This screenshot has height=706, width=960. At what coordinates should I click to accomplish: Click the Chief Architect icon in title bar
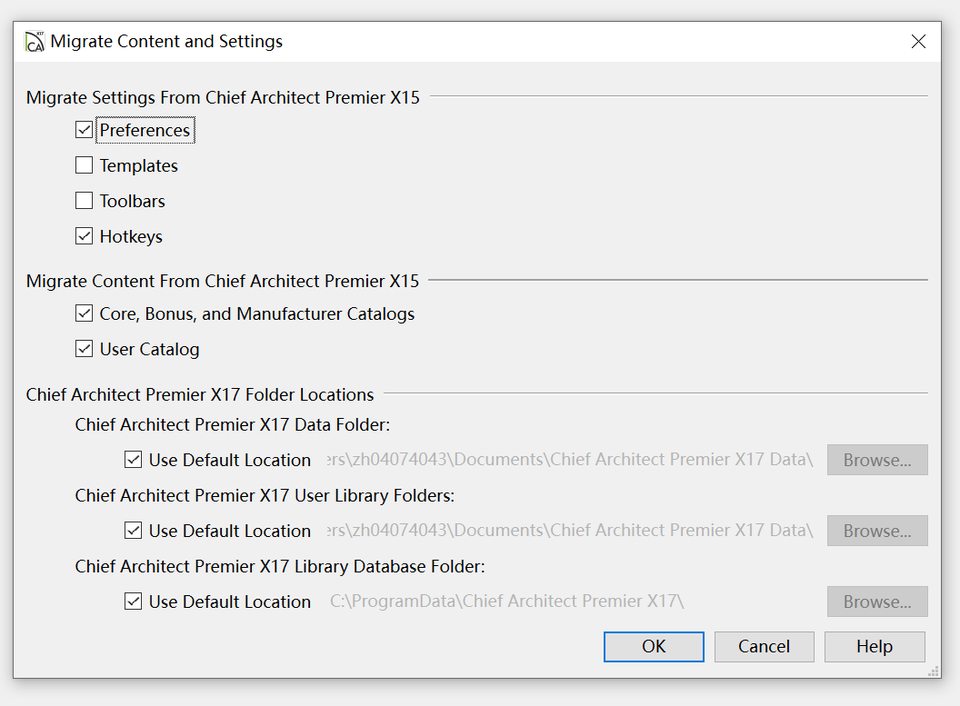pyautogui.click(x=35, y=42)
